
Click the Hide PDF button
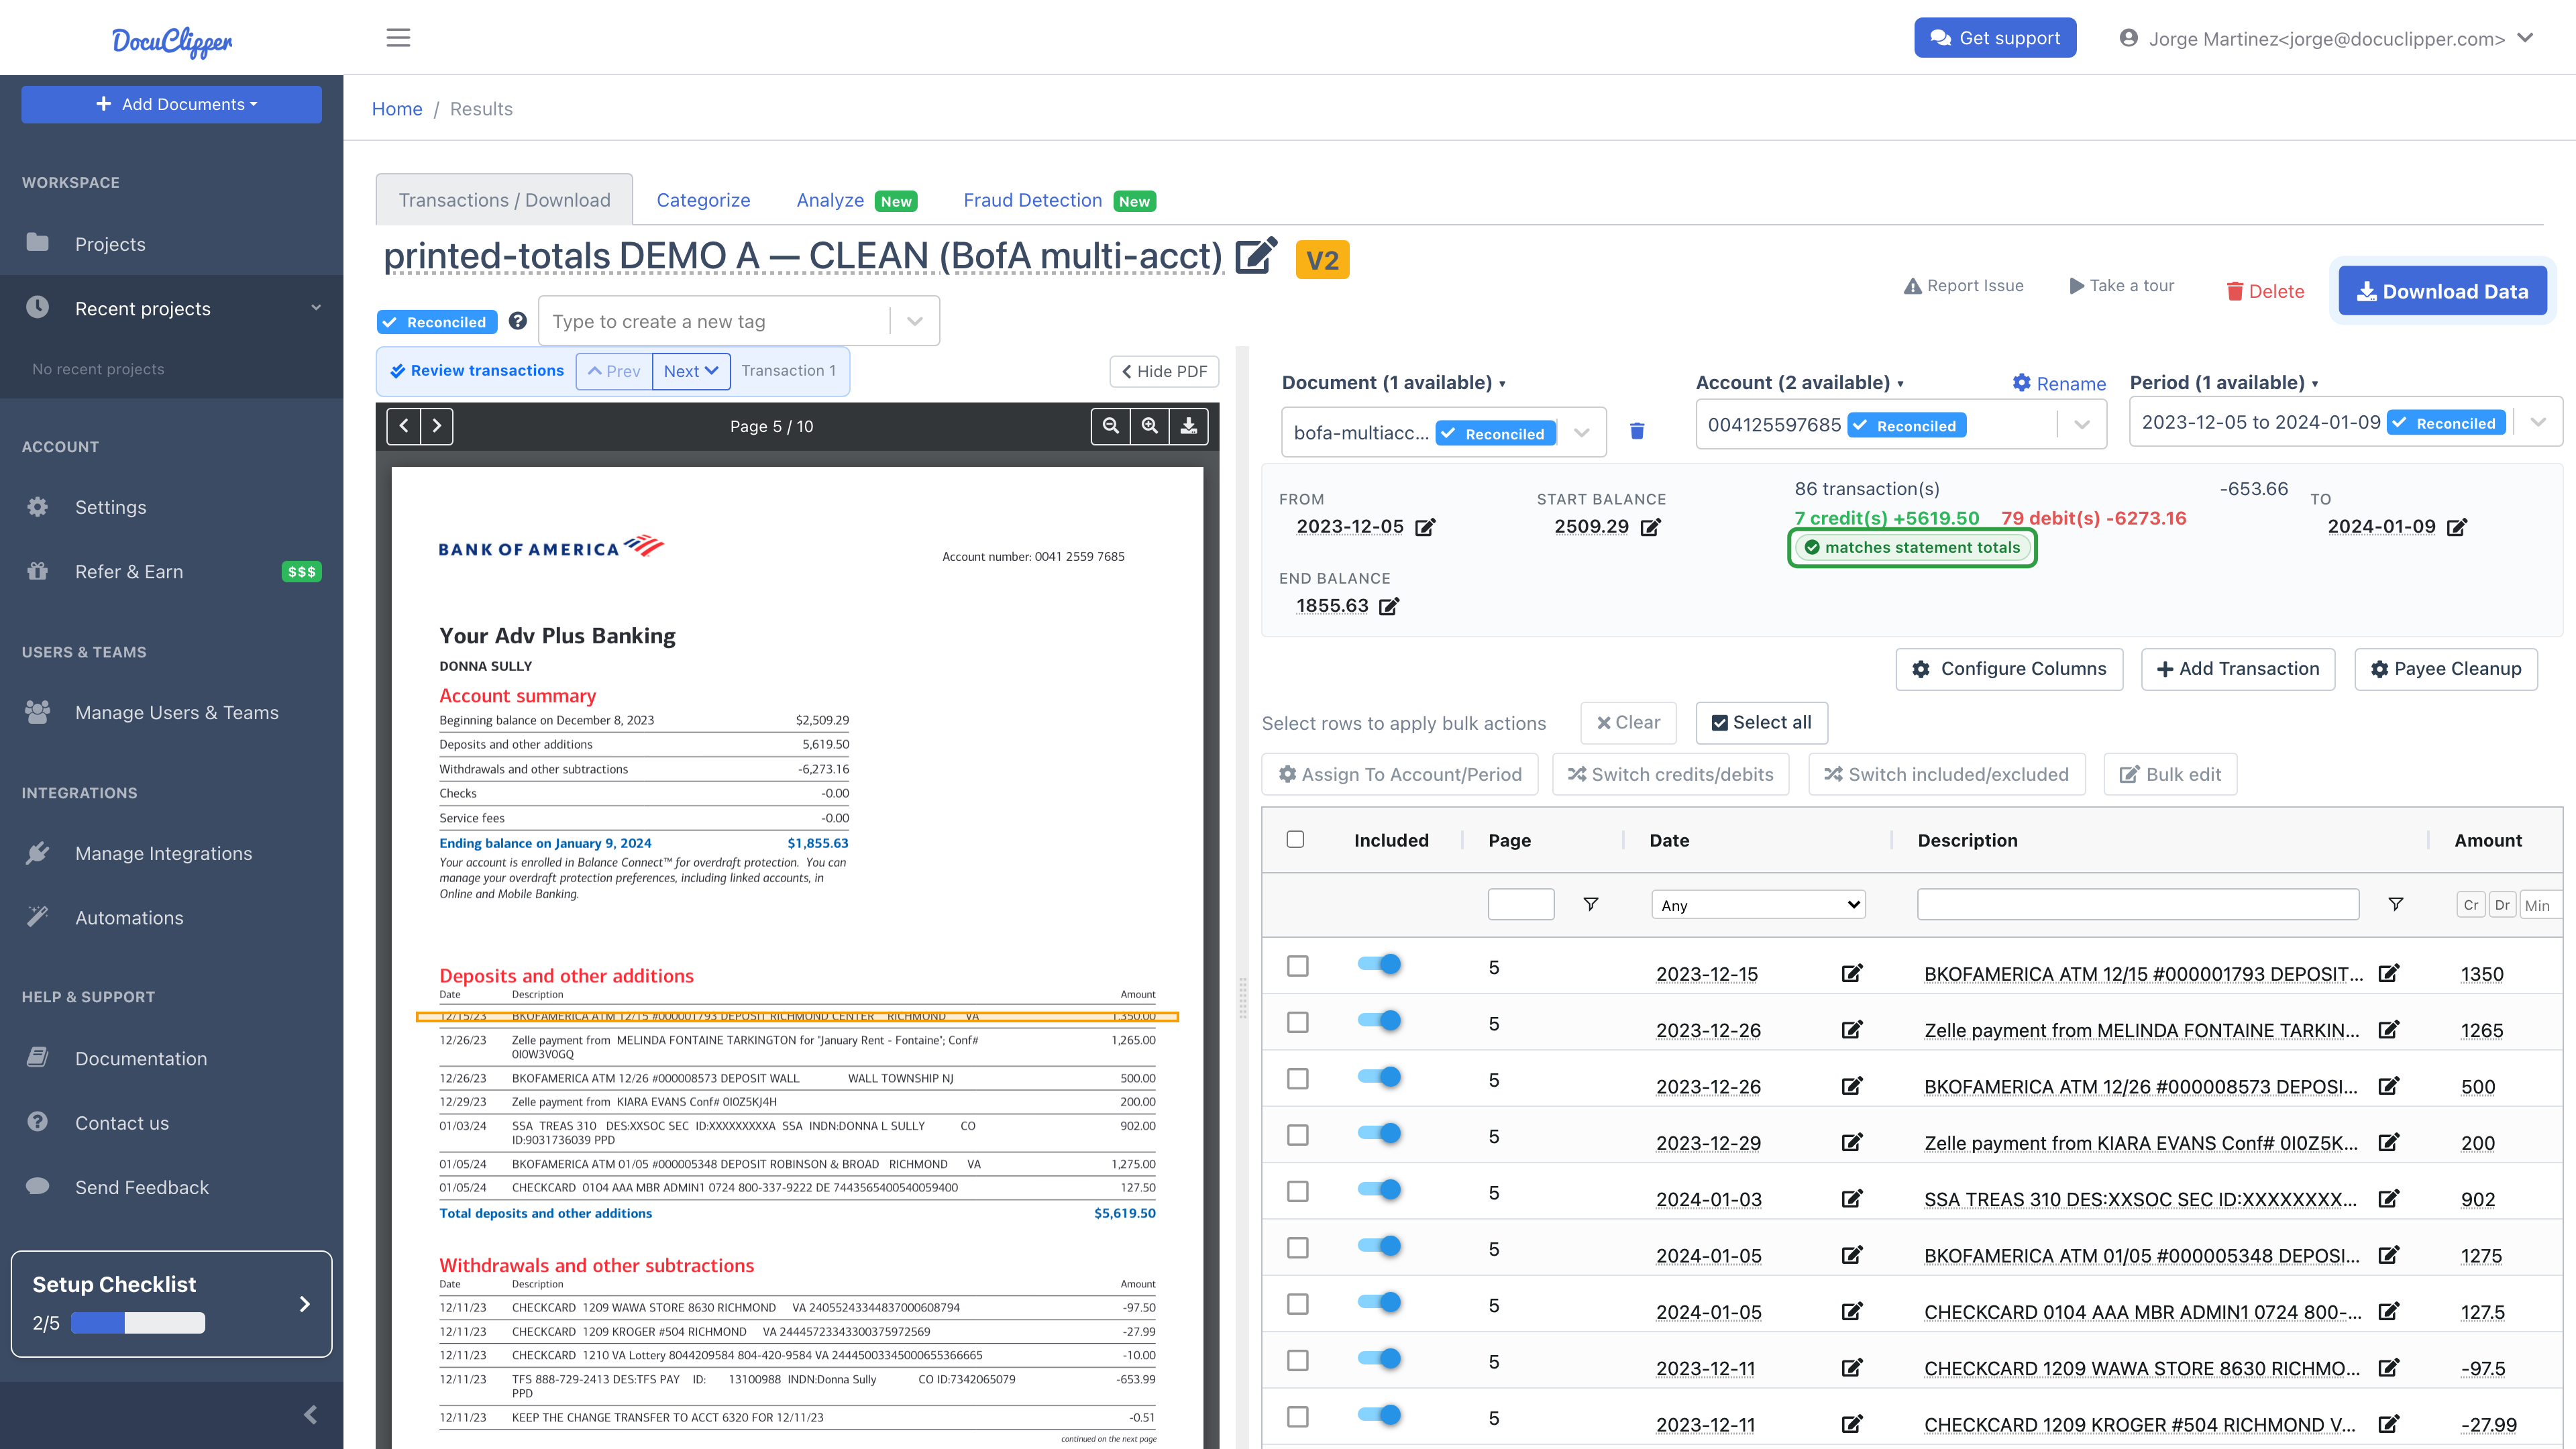tap(1164, 371)
